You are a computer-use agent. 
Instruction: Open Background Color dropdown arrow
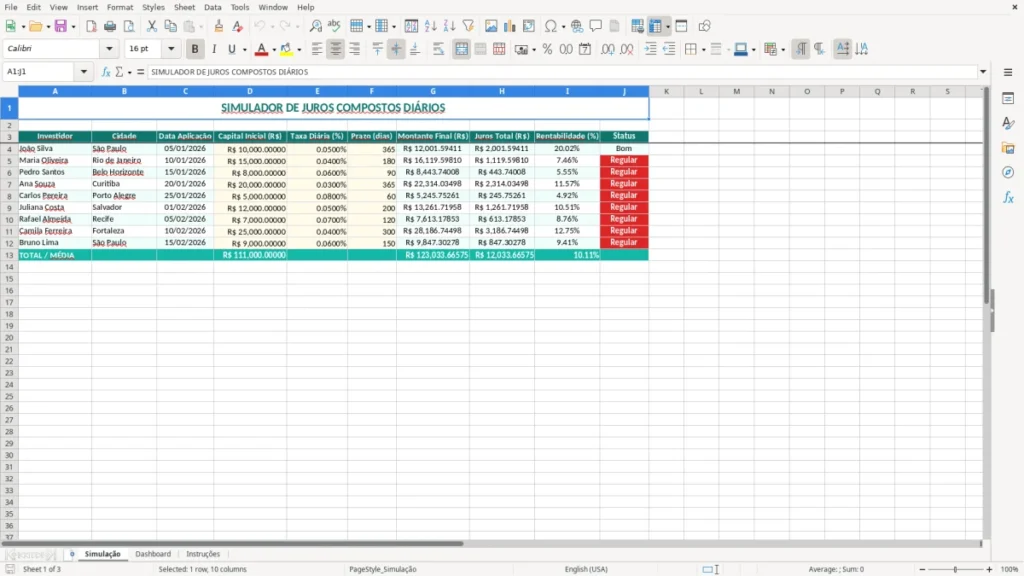click(x=299, y=50)
